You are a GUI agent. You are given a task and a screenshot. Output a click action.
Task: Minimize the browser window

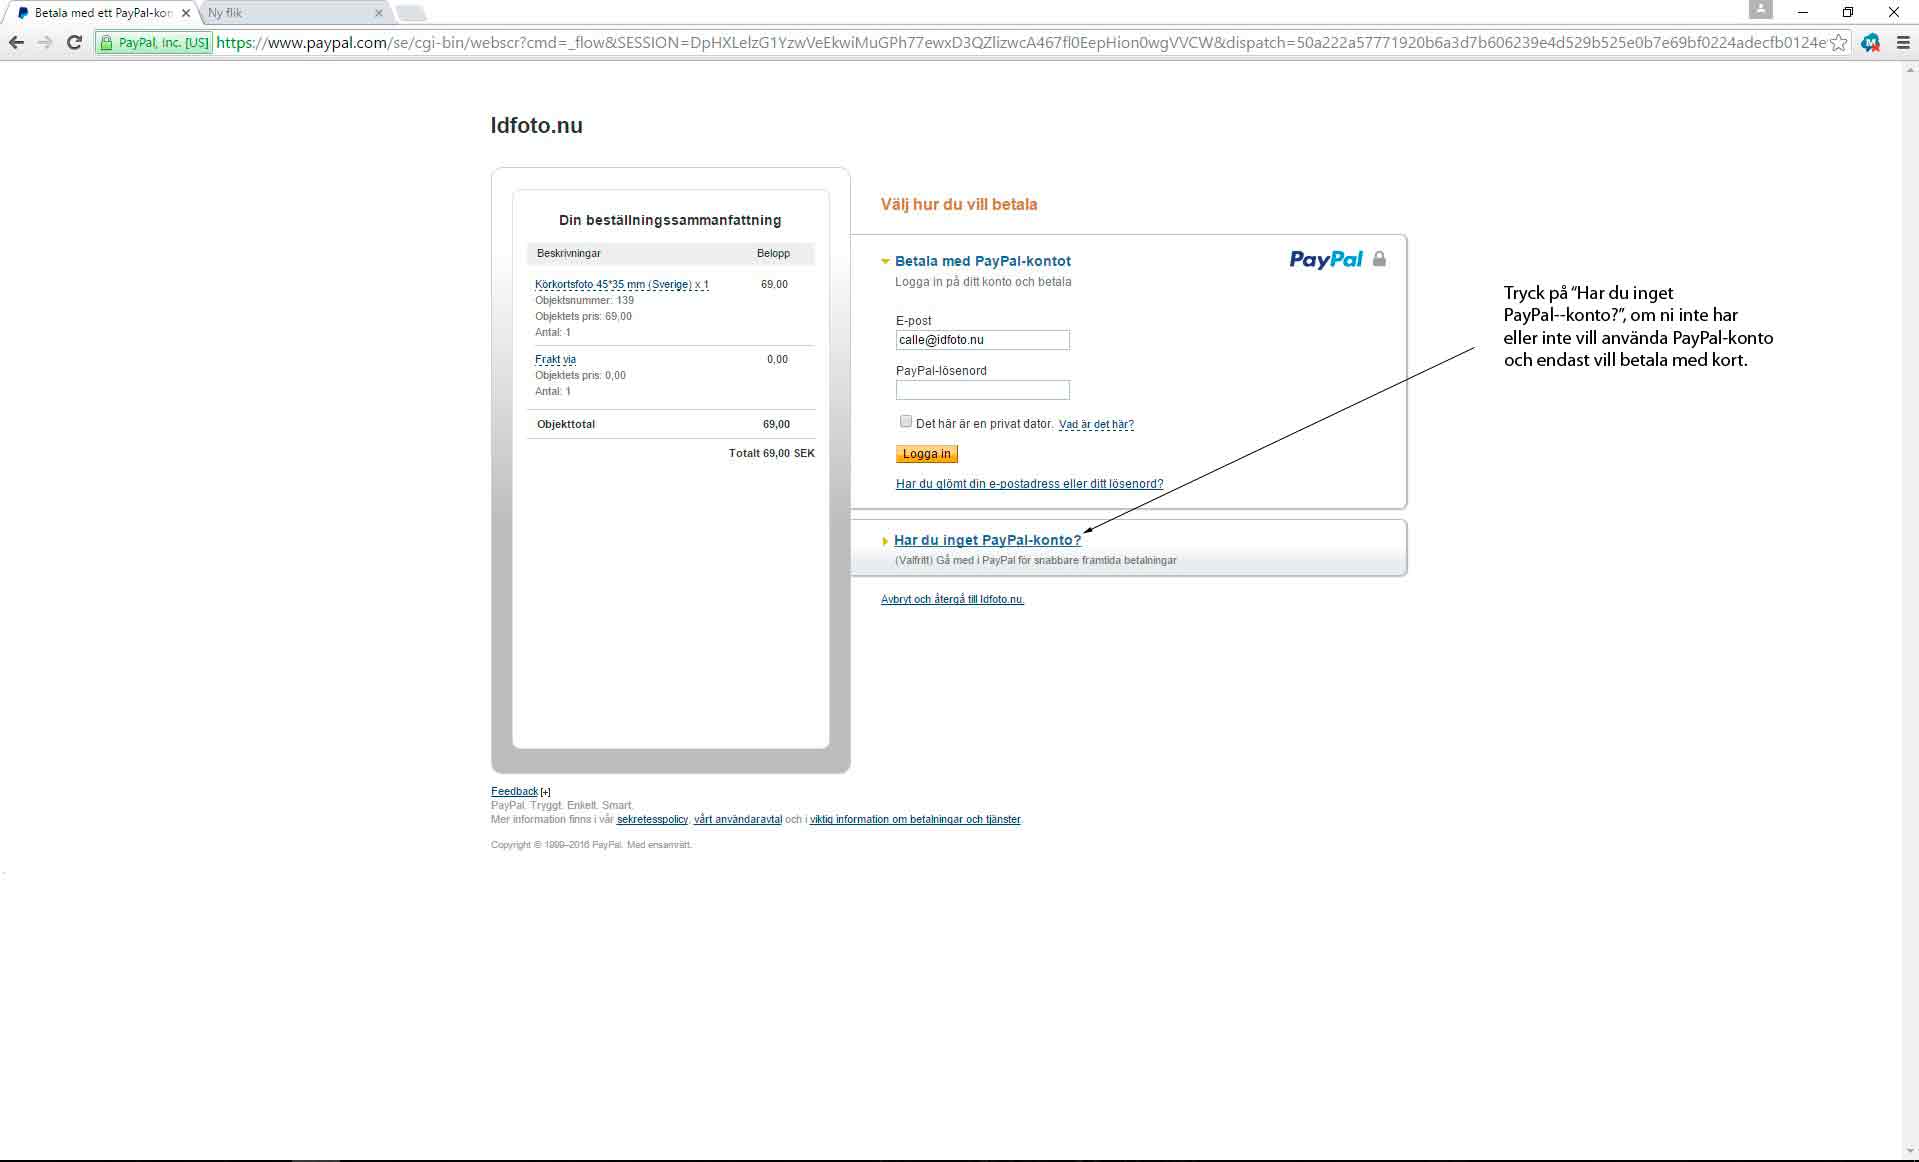tap(1803, 12)
